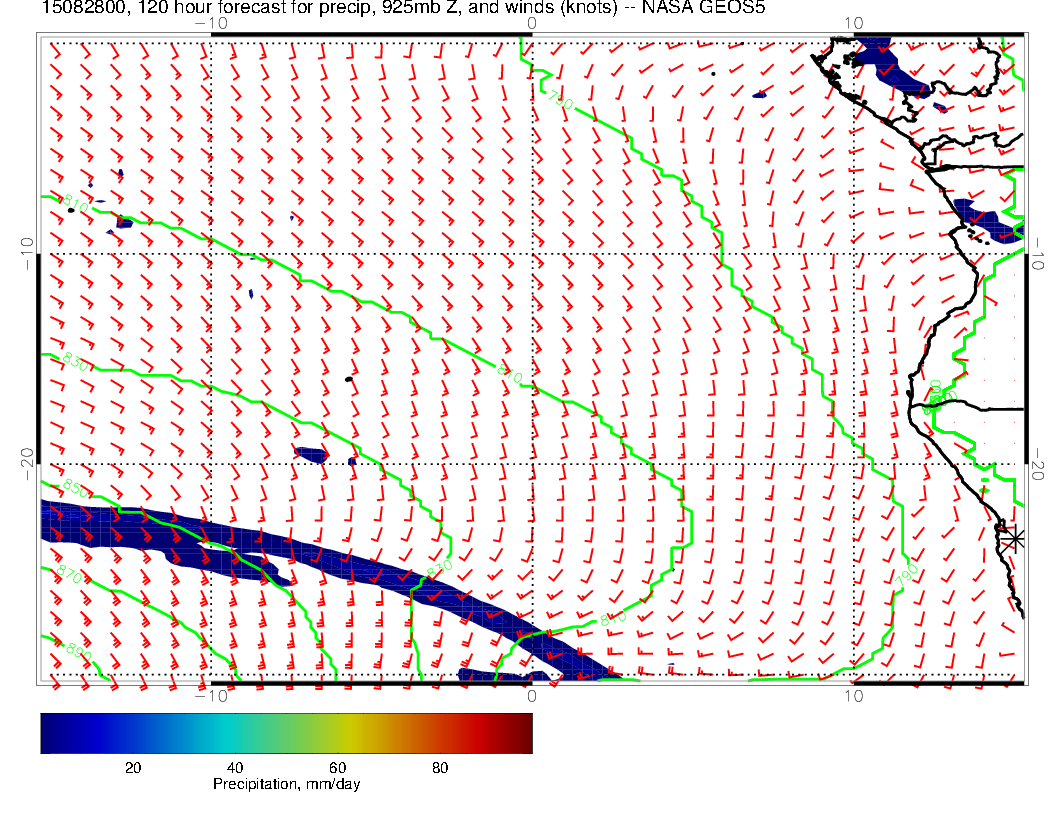Click the 870 contour label

[69, 575]
